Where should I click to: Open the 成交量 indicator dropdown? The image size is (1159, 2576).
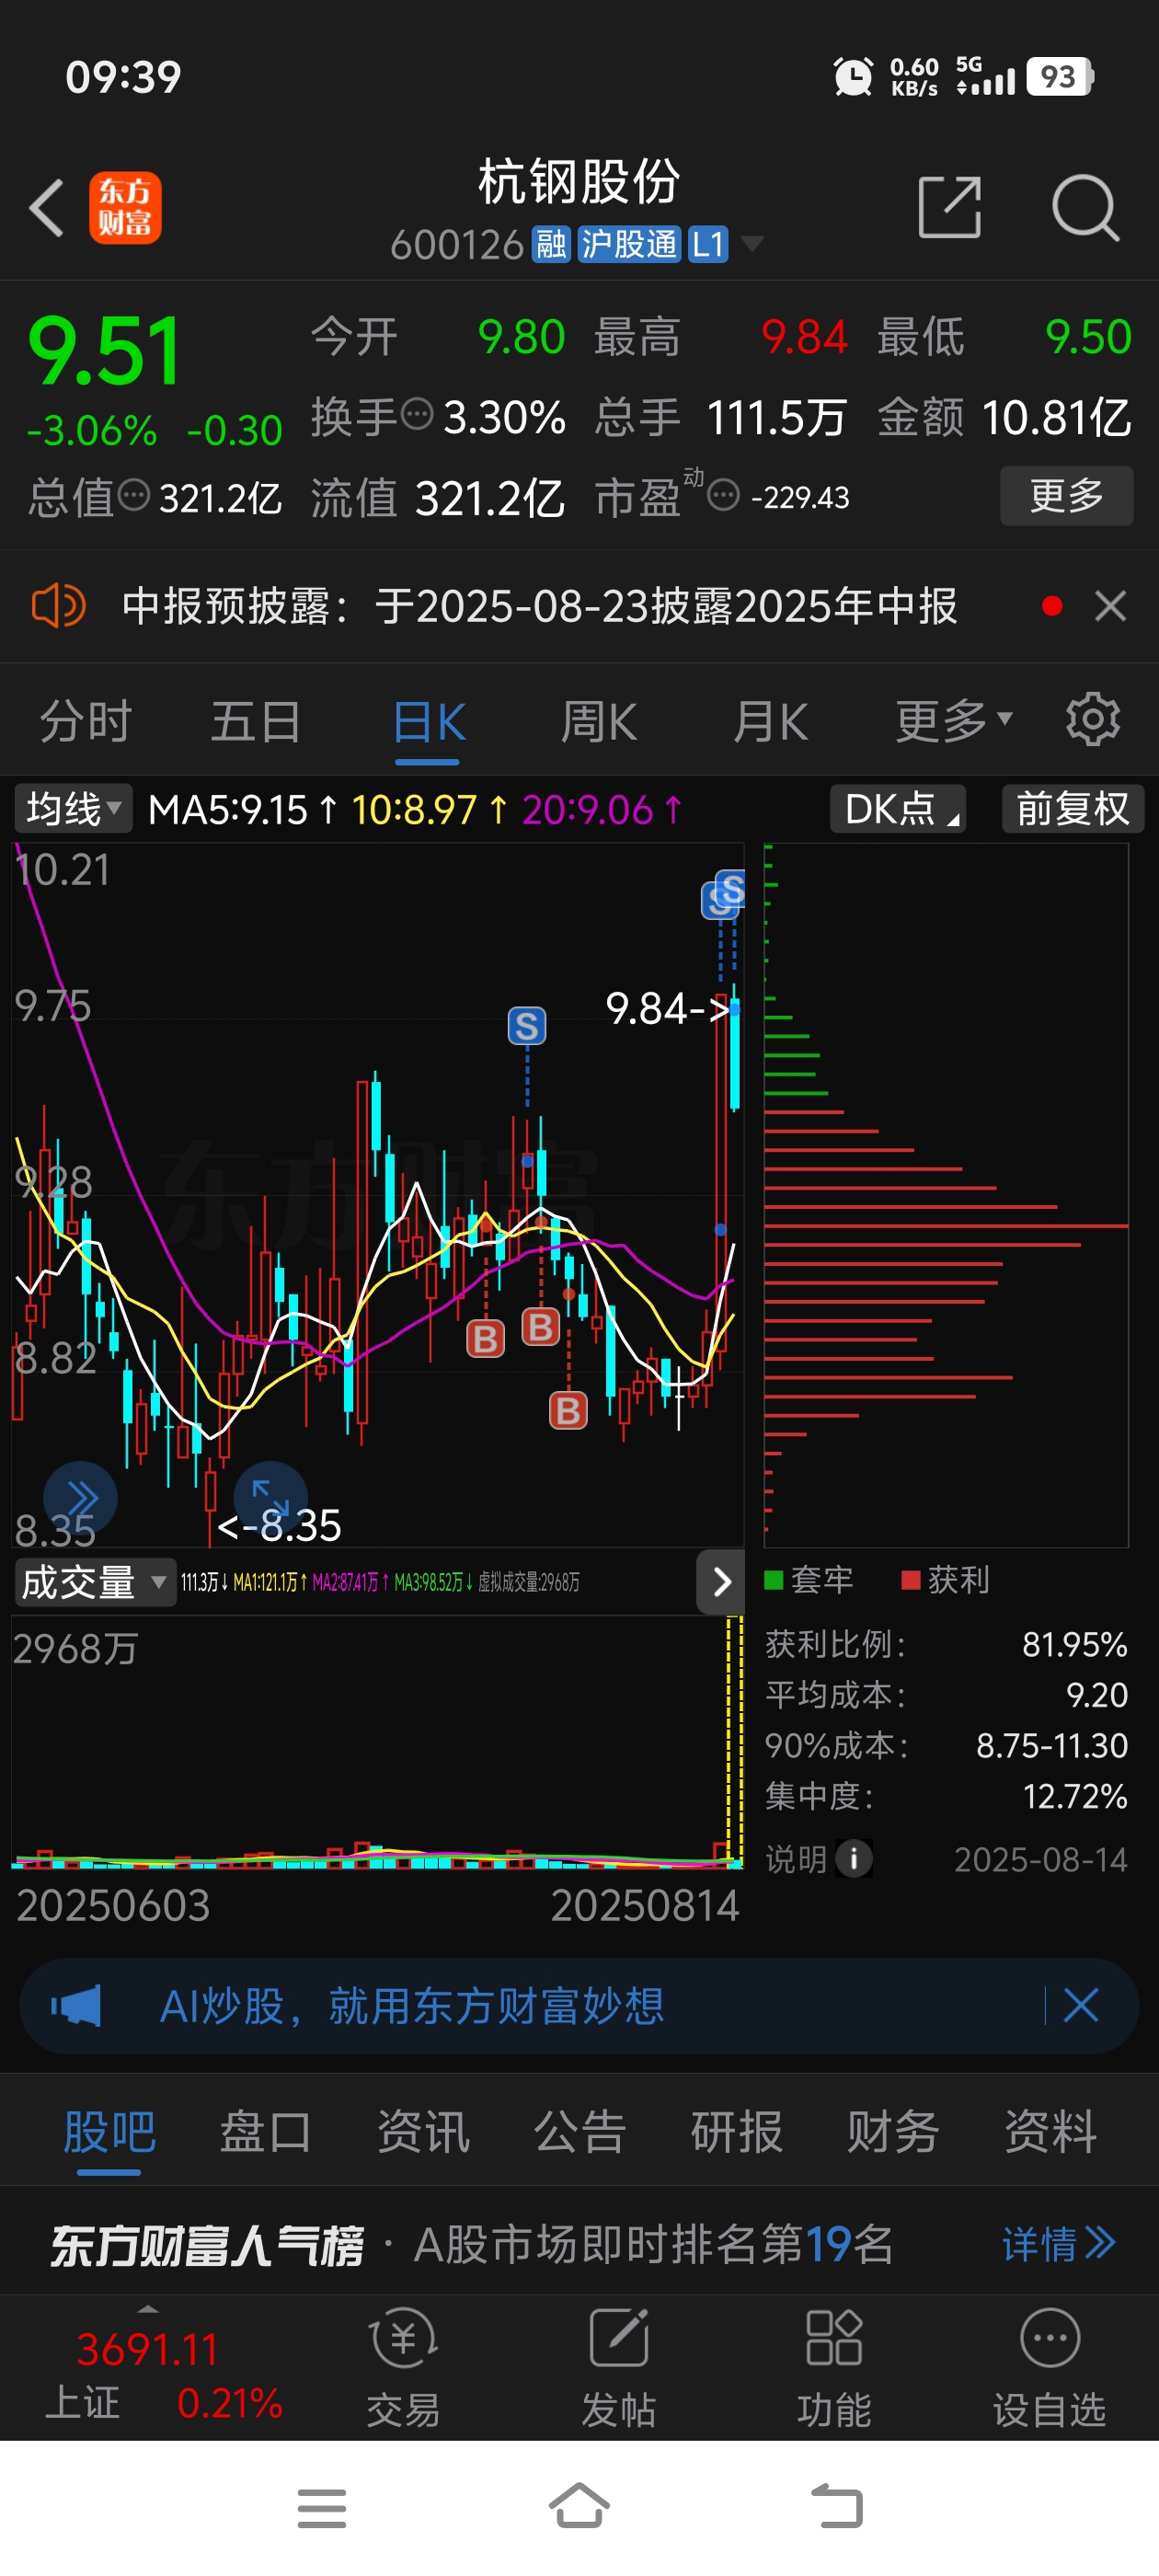pyautogui.click(x=95, y=1582)
